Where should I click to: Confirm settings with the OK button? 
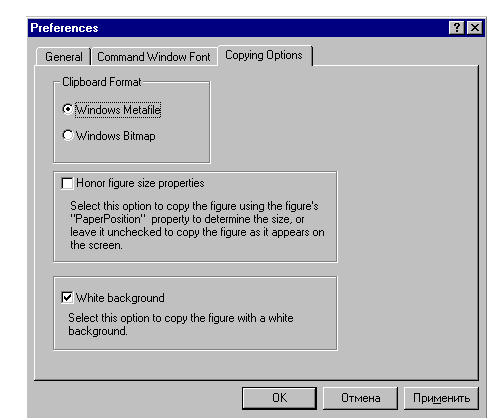279,398
